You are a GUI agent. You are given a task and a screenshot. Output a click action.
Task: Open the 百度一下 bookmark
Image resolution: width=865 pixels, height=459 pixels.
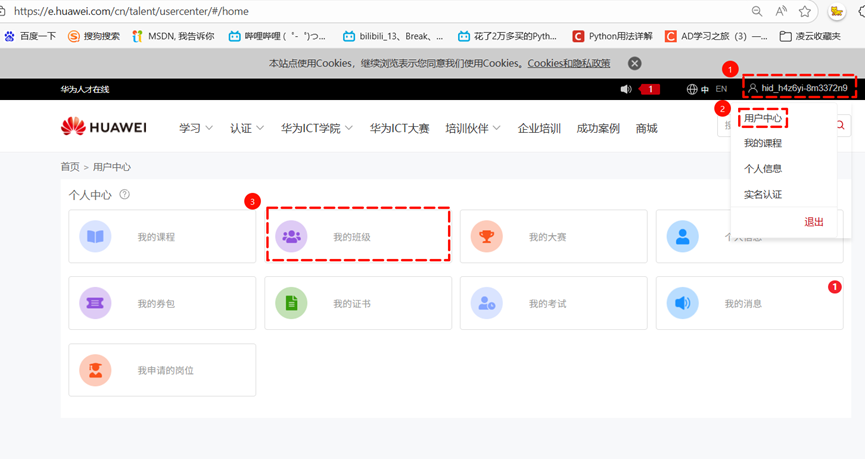click(30, 36)
